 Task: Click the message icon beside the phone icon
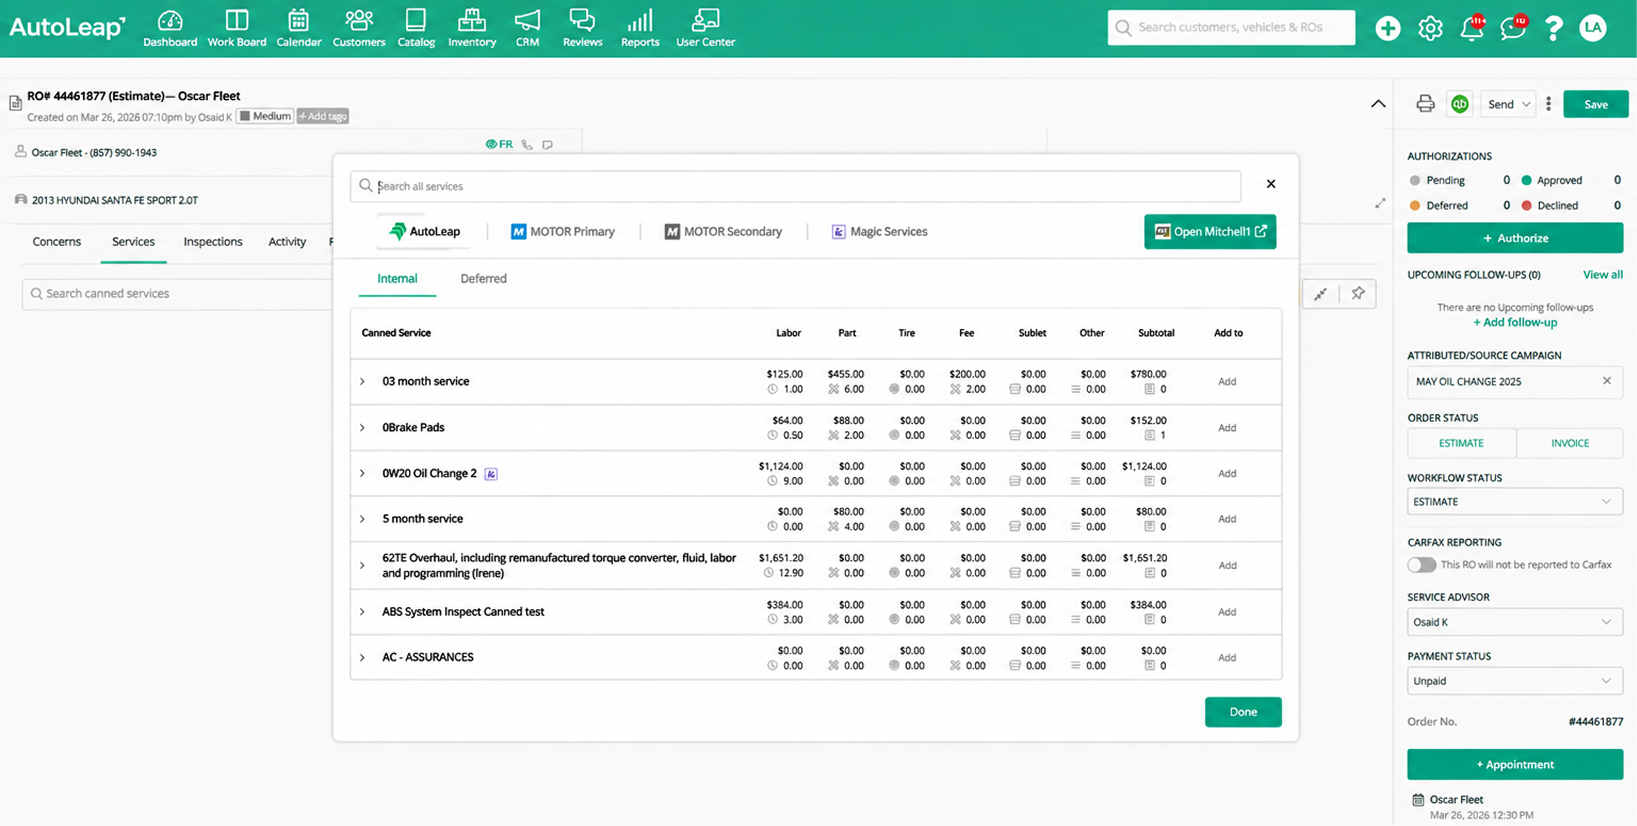coord(547,145)
